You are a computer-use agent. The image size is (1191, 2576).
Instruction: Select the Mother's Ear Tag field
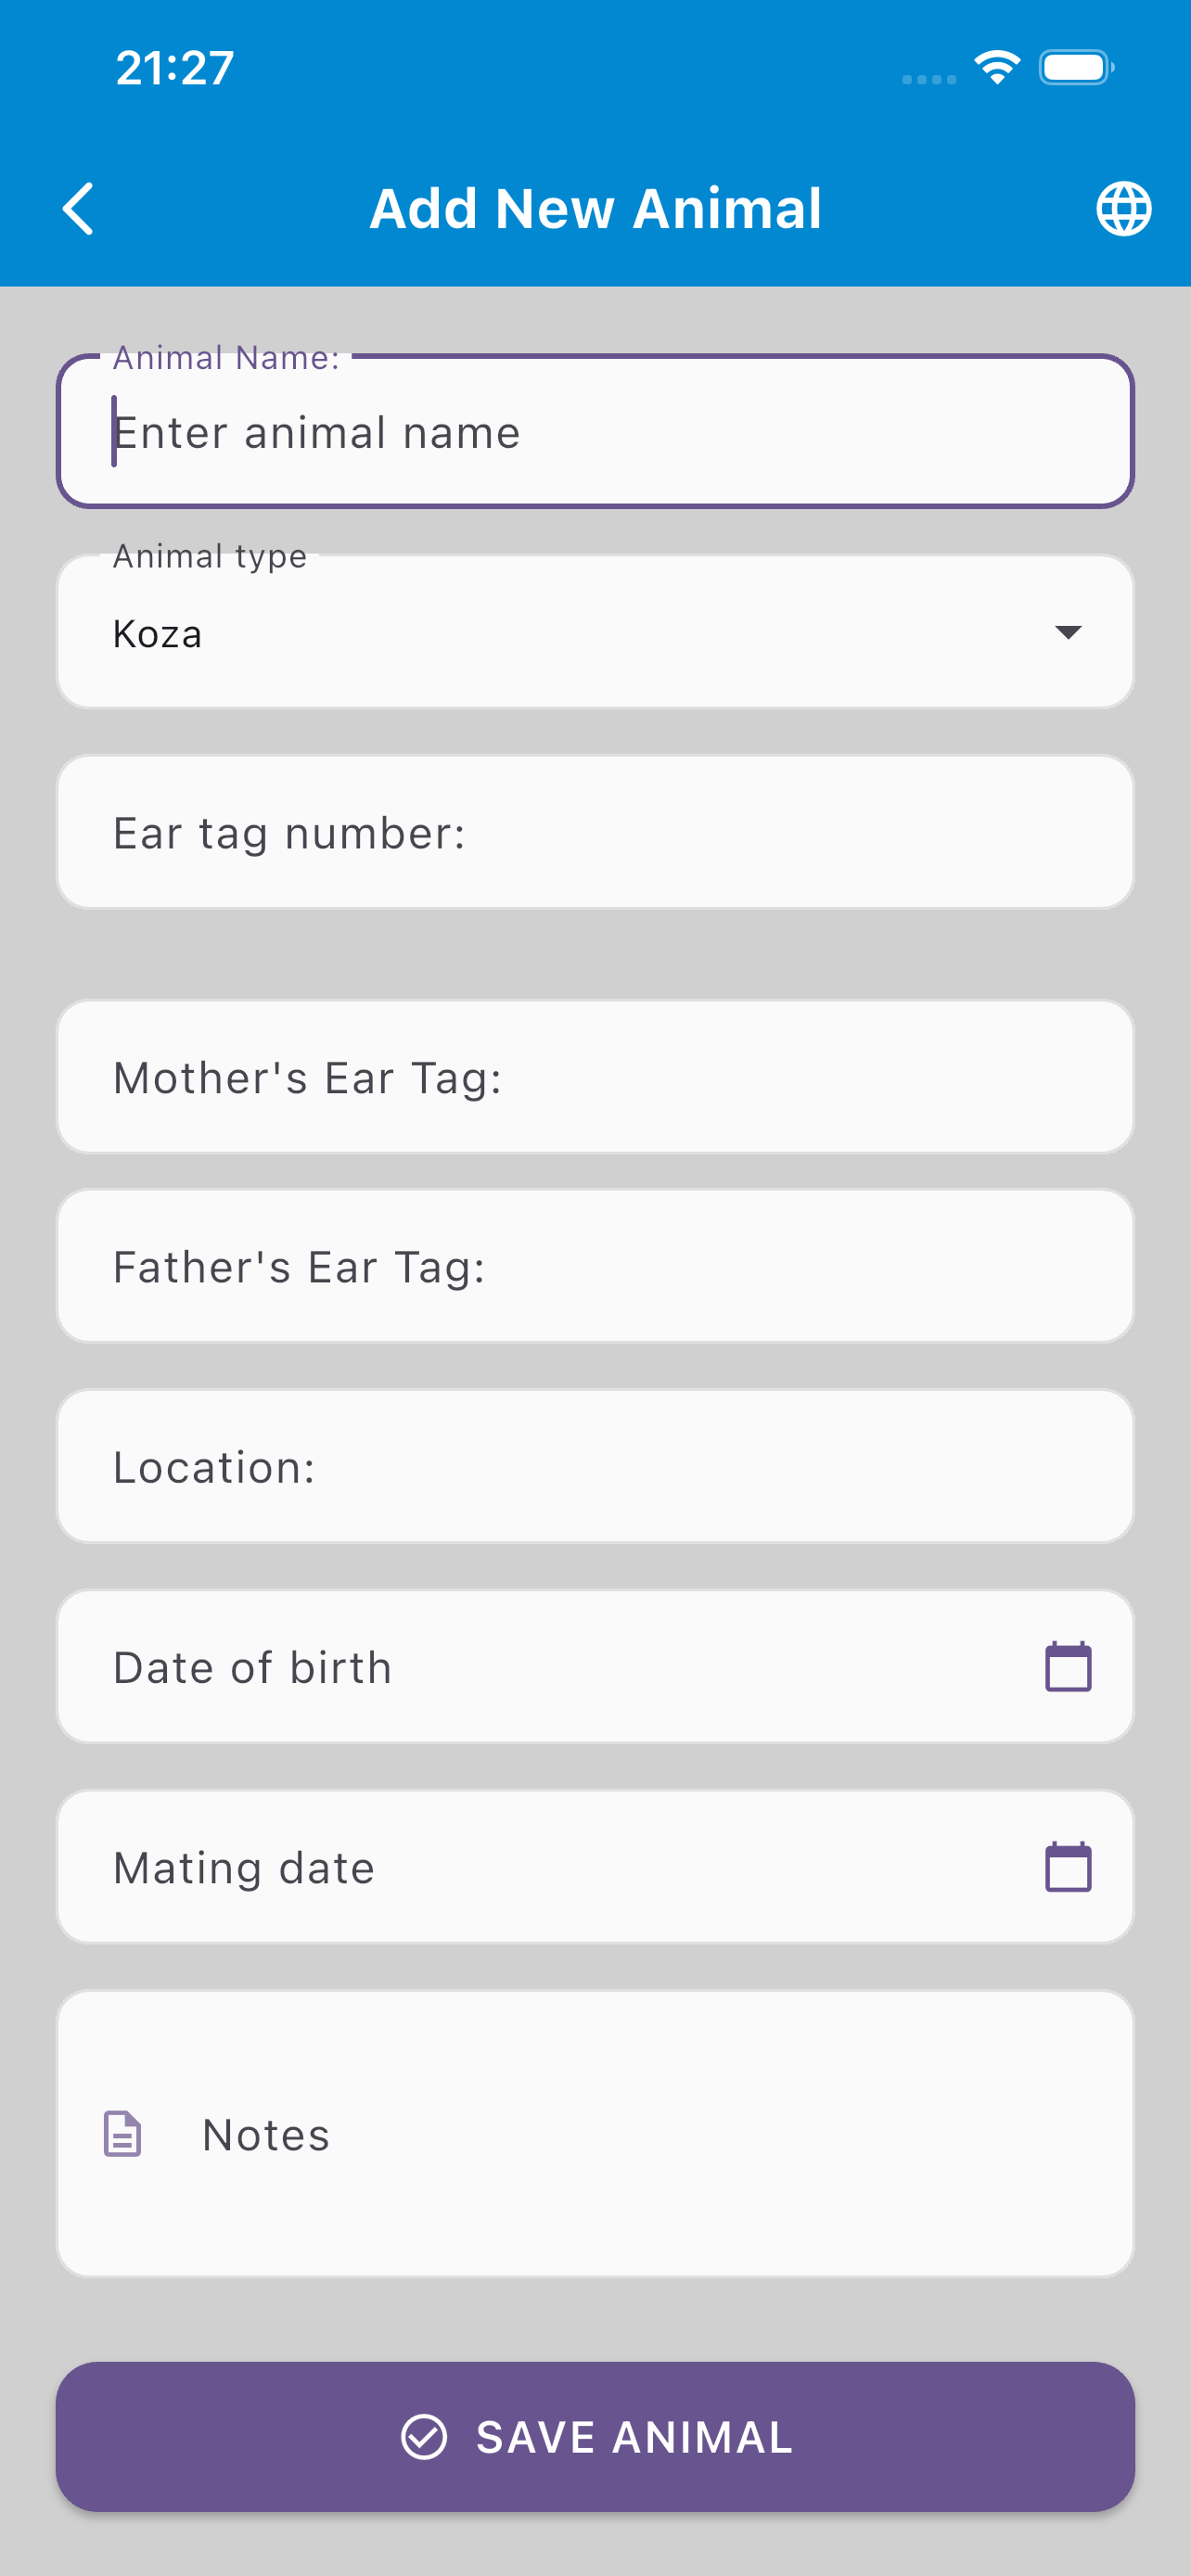(x=595, y=1077)
